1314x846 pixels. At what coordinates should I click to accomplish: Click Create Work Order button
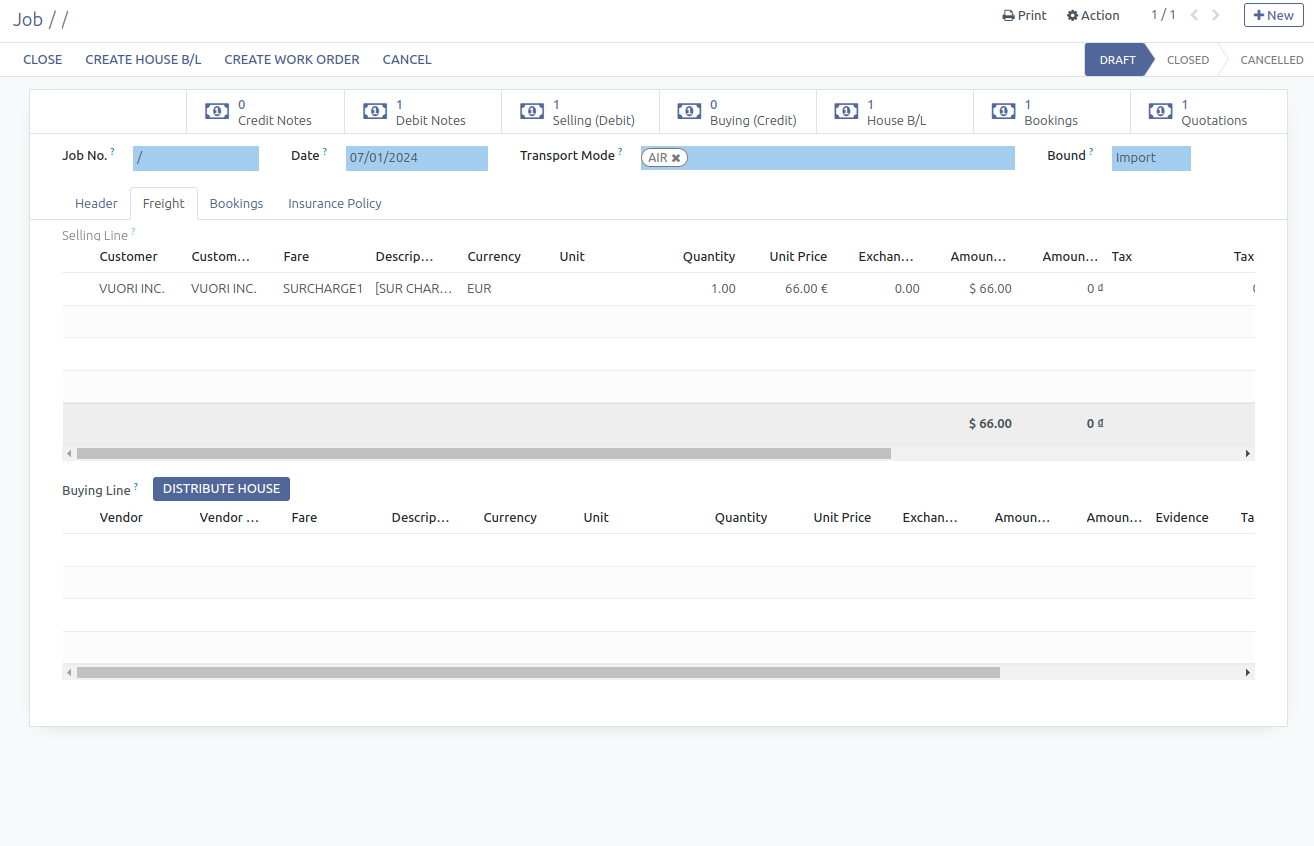[292, 60]
